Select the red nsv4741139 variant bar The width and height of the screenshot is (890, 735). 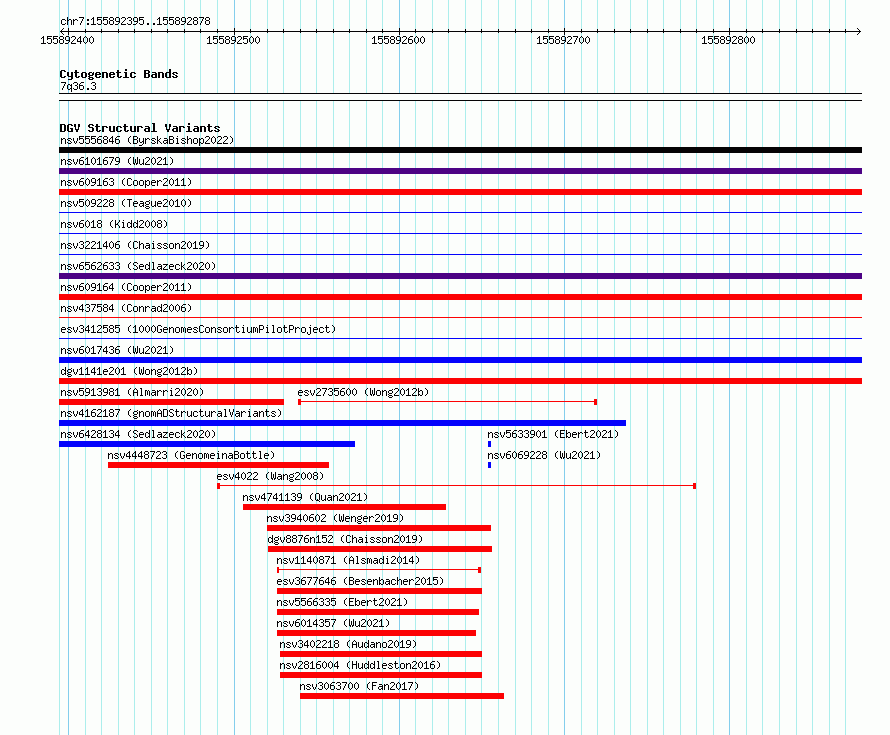pyautogui.click(x=345, y=507)
